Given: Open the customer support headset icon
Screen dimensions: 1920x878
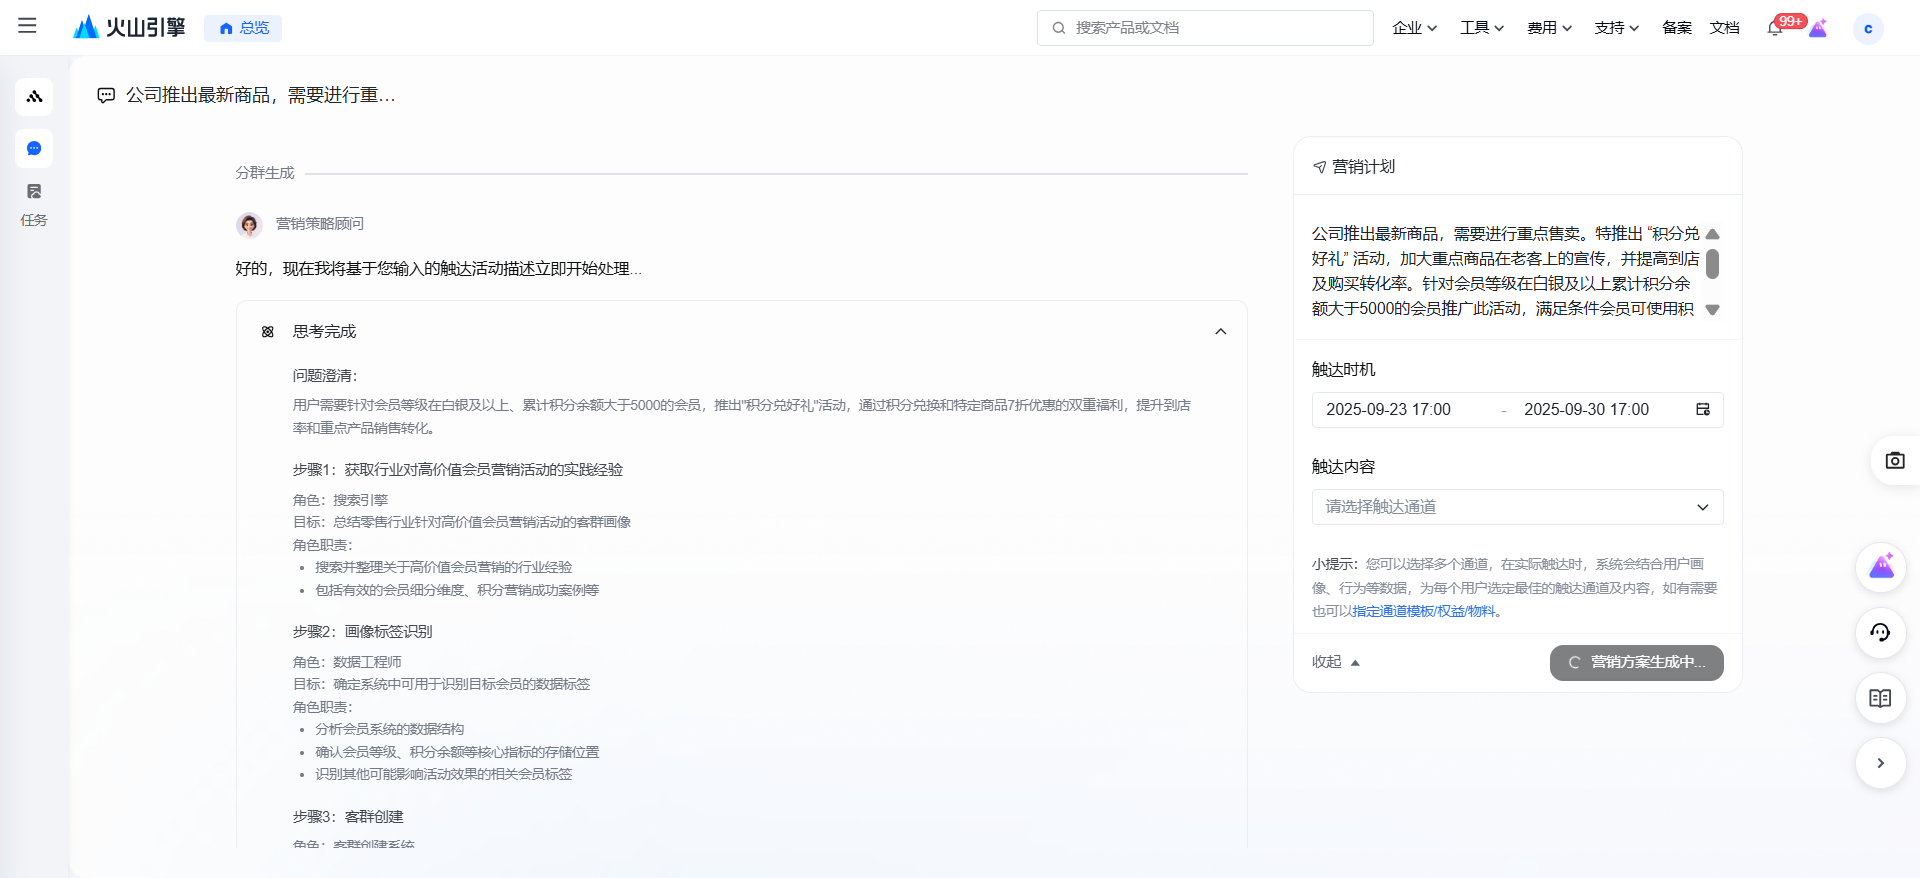Looking at the screenshot, I should click(1880, 633).
